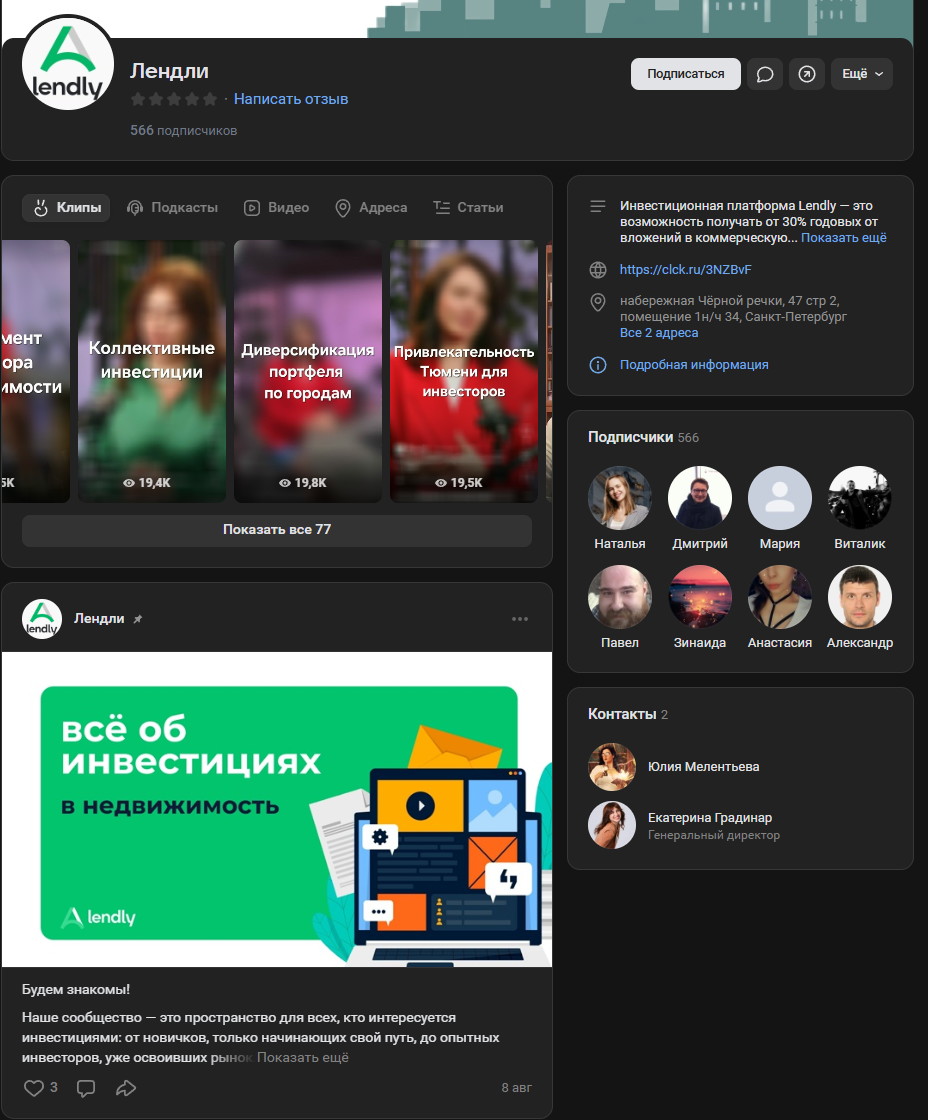The height and width of the screenshot is (1120, 928).
Task: Click the location pin icon beside the address
Action: click(598, 303)
